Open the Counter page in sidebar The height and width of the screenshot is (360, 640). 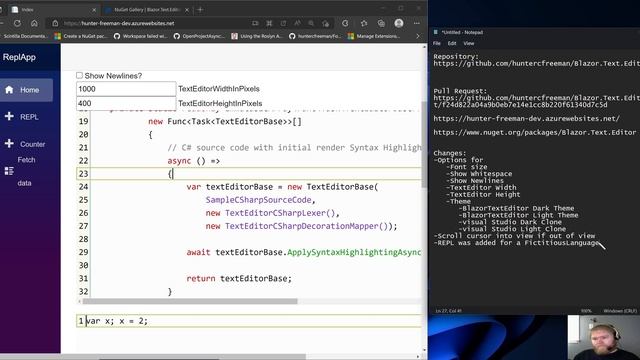tap(27, 144)
